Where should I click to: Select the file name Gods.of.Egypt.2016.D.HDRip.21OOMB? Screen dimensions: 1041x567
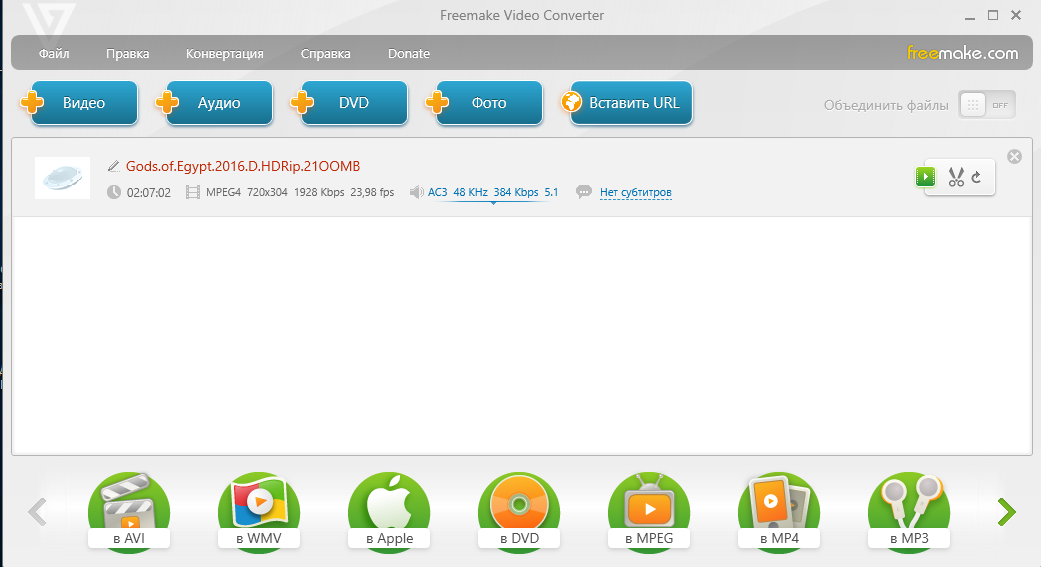click(243, 166)
